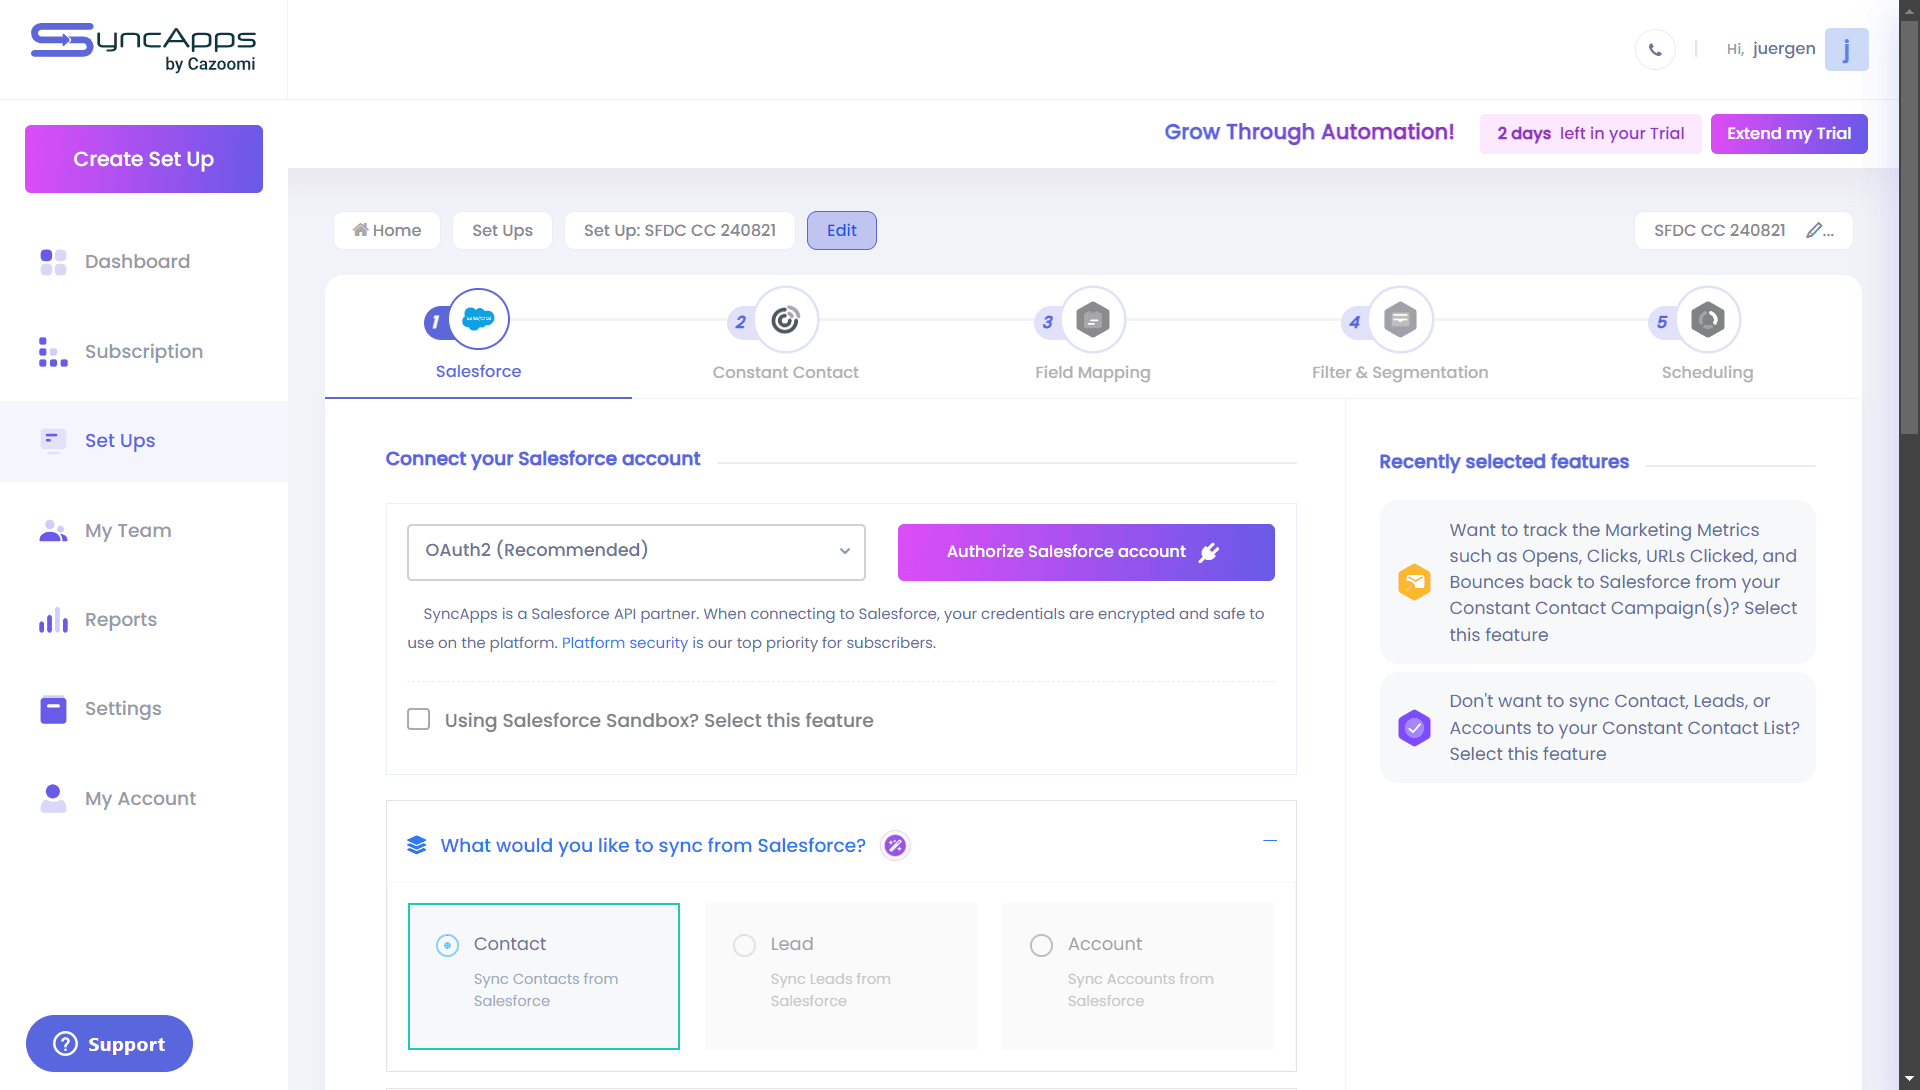
Task: Click the layers icon in sync section header
Action: (x=417, y=846)
